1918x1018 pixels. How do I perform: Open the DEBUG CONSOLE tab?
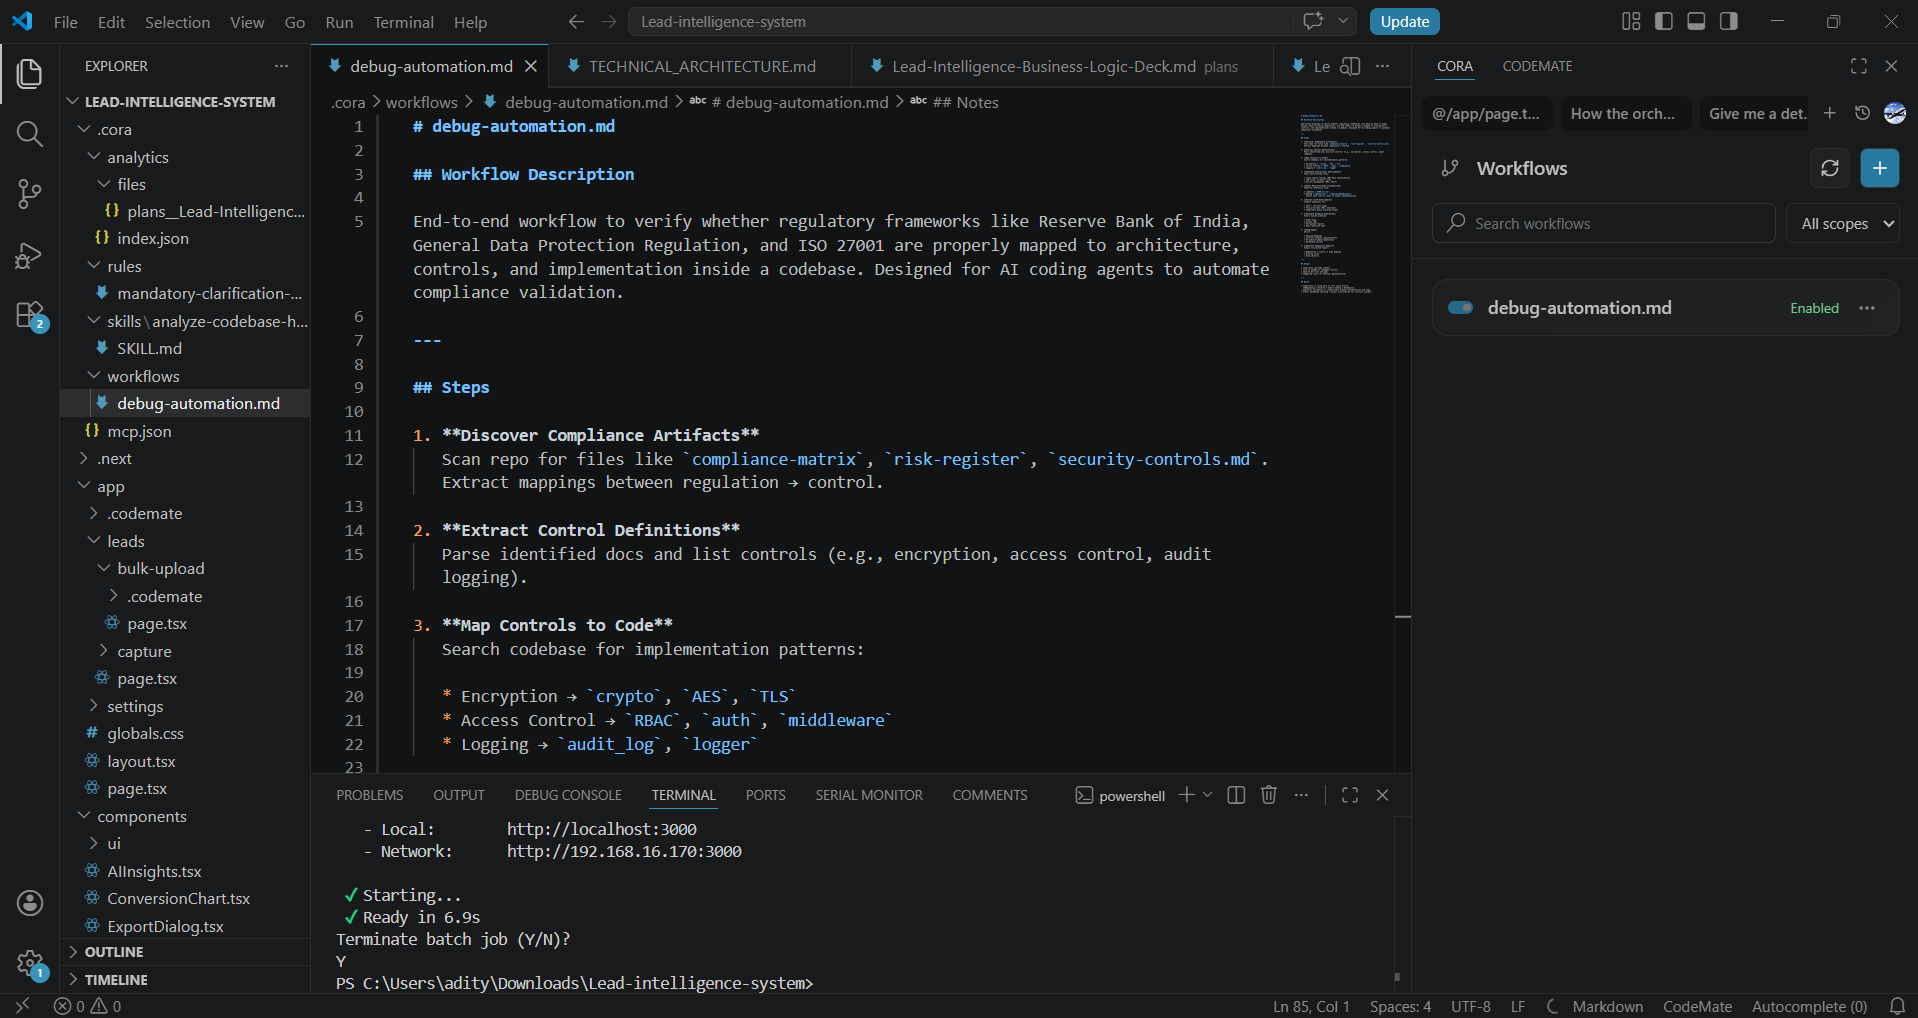pyautogui.click(x=568, y=795)
